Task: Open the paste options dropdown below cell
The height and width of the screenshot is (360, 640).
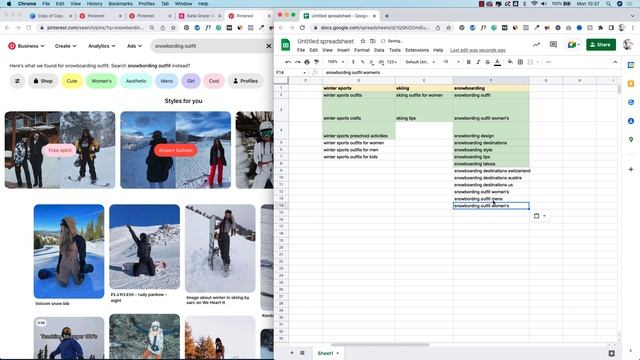Action: [540, 216]
